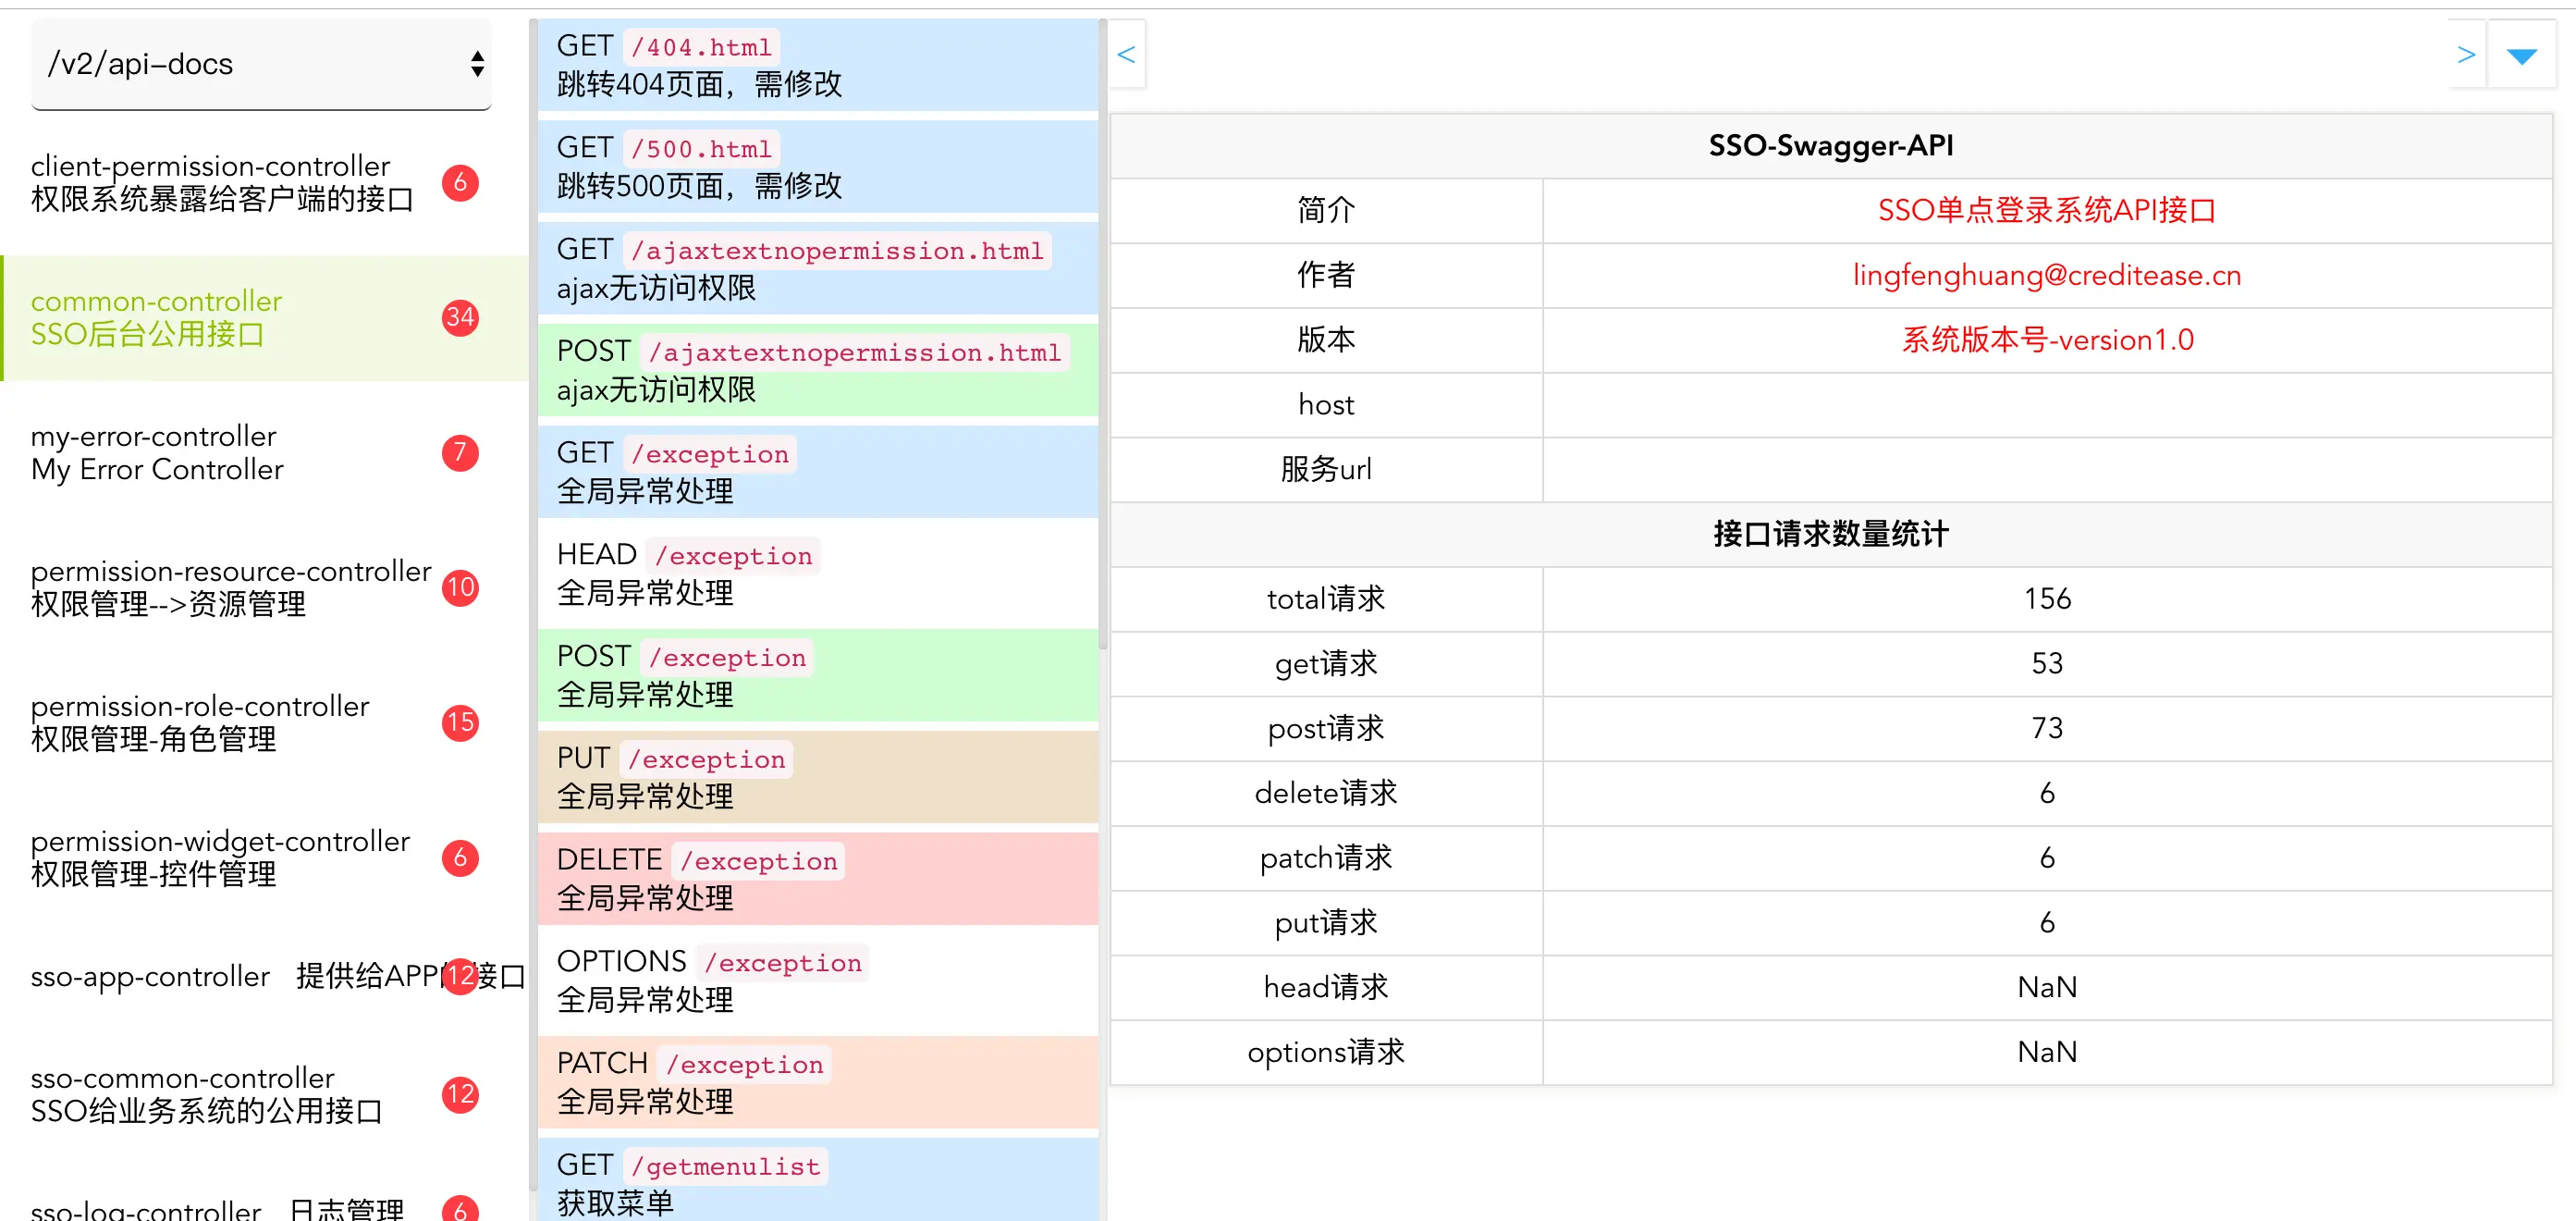Select DELETE /exception endpoint
2576x1221 pixels.
pos(816,878)
